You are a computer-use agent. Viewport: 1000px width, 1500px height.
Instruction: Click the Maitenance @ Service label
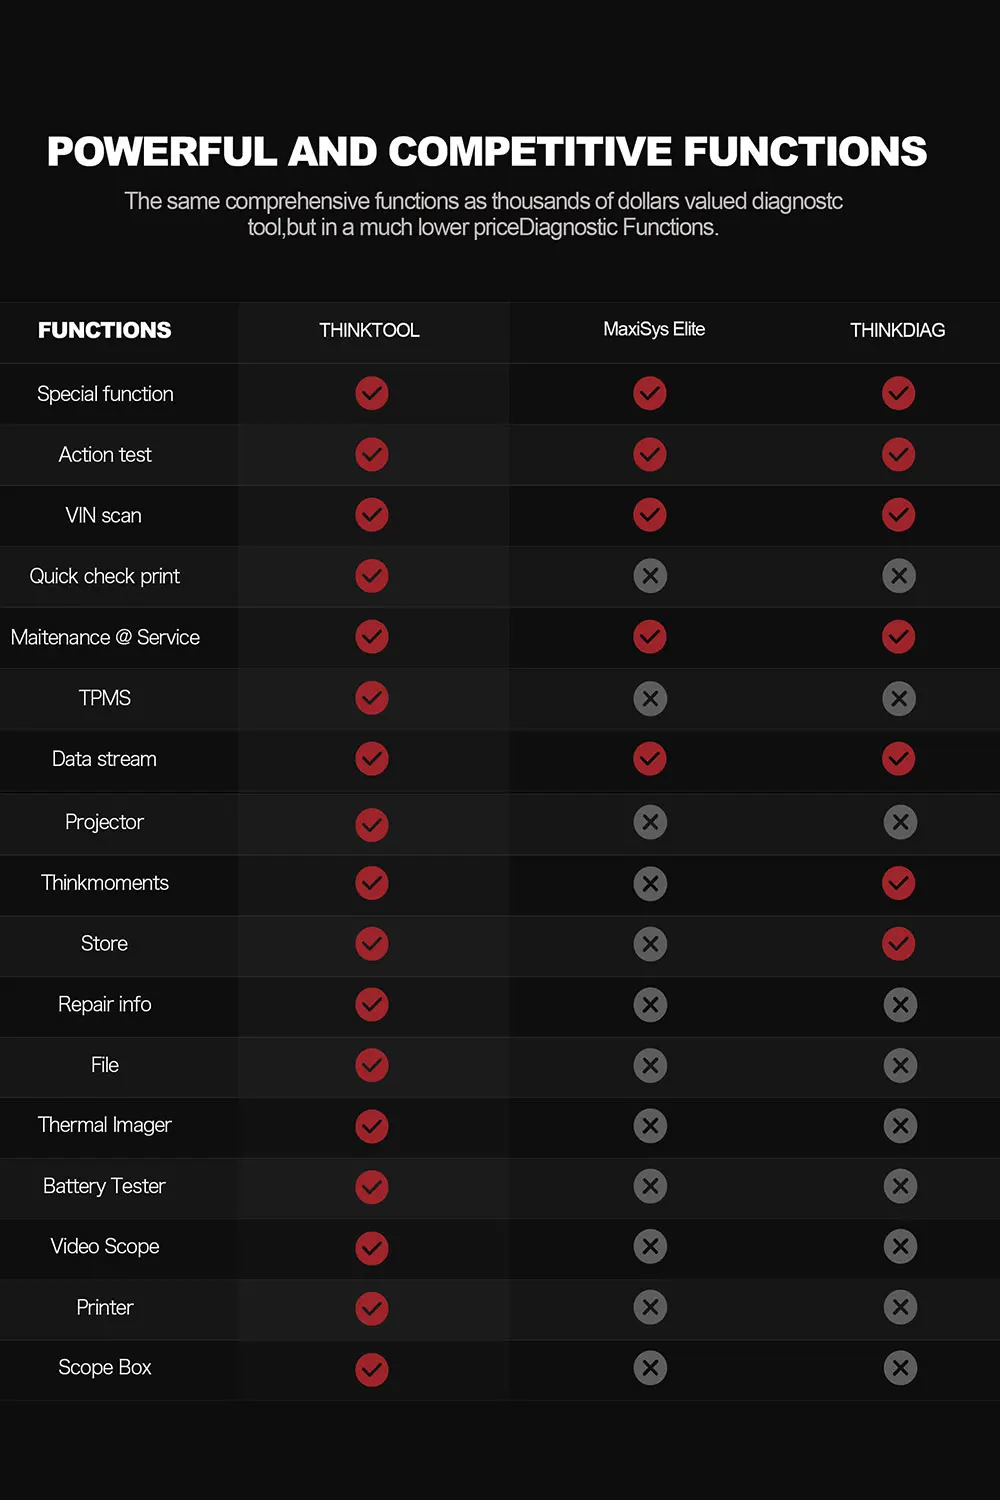pos(105,637)
